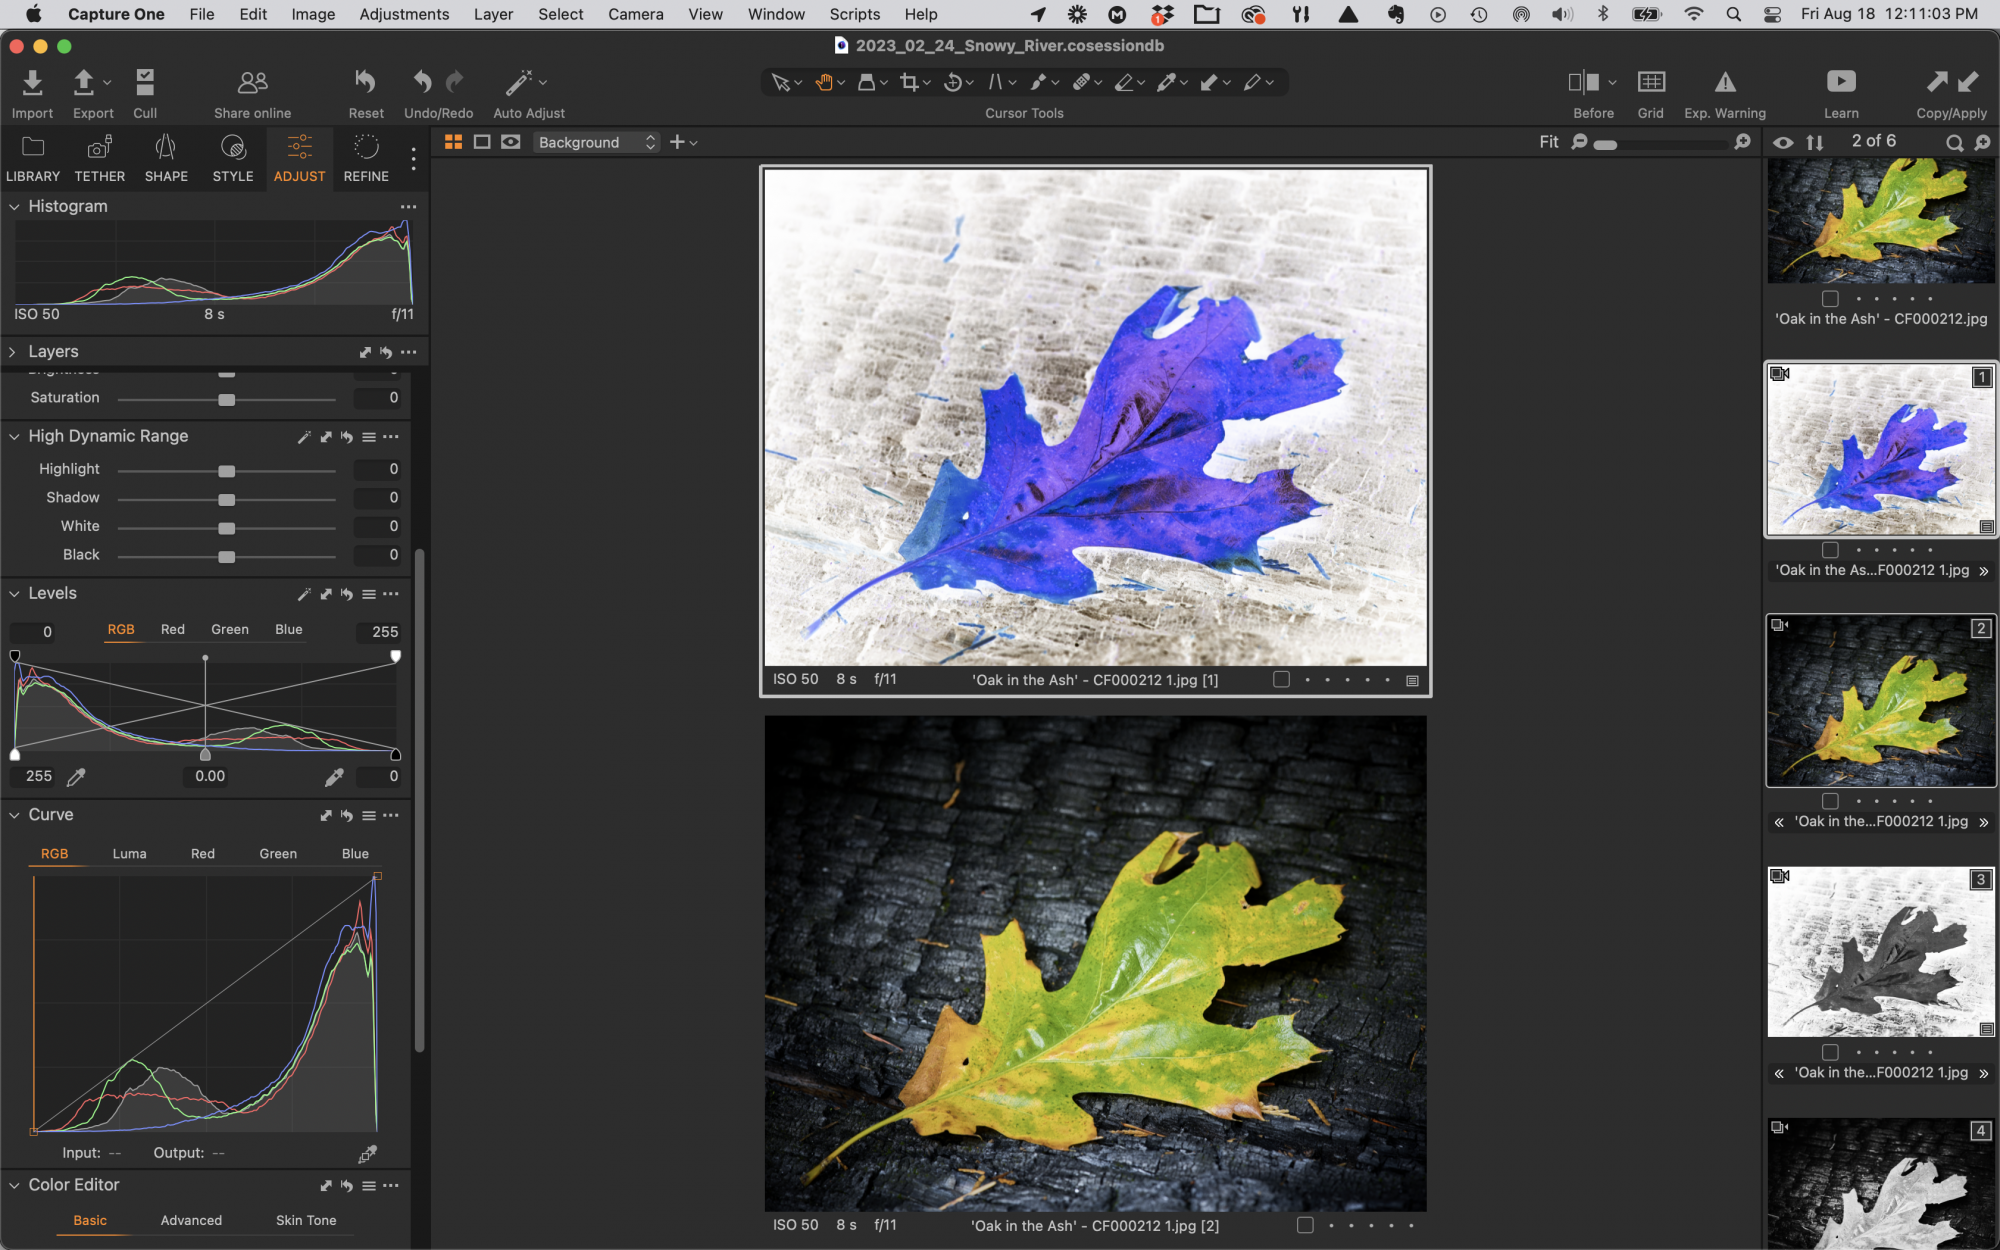
Task: Open add layer plus dropdown
Action: pos(683,142)
